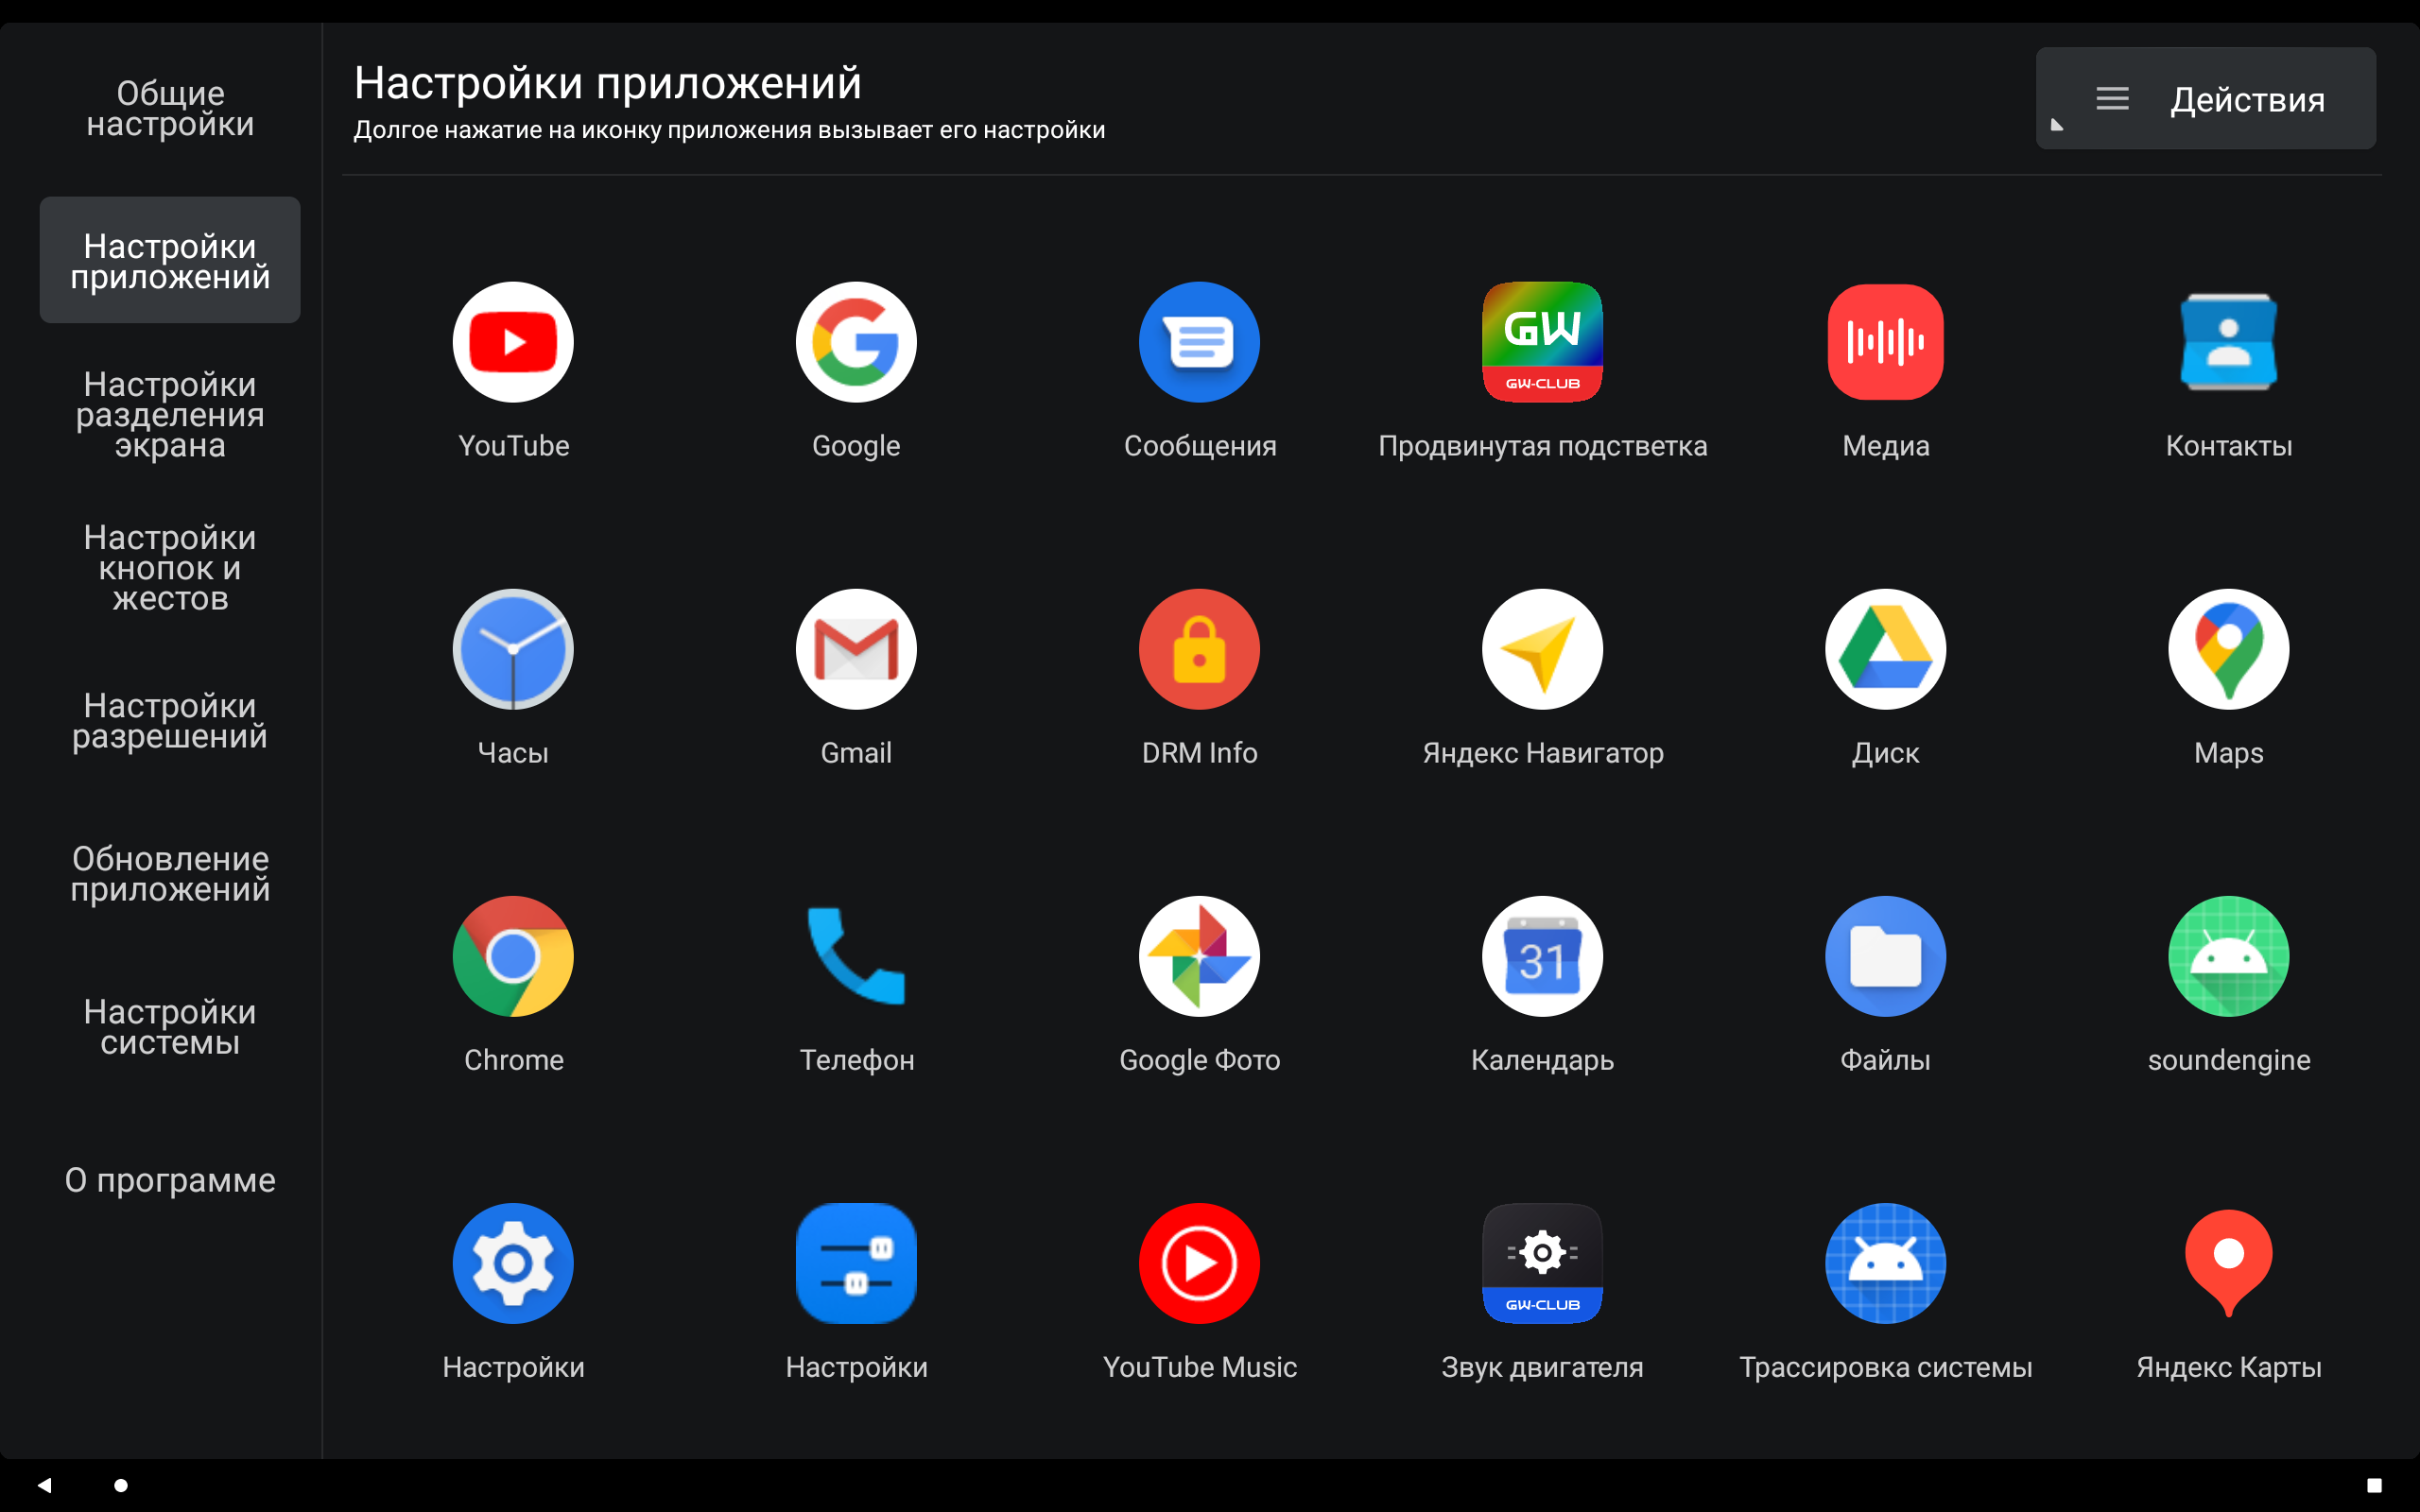Open the DRM Info app
The image size is (2420, 1512).
tap(1199, 649)
